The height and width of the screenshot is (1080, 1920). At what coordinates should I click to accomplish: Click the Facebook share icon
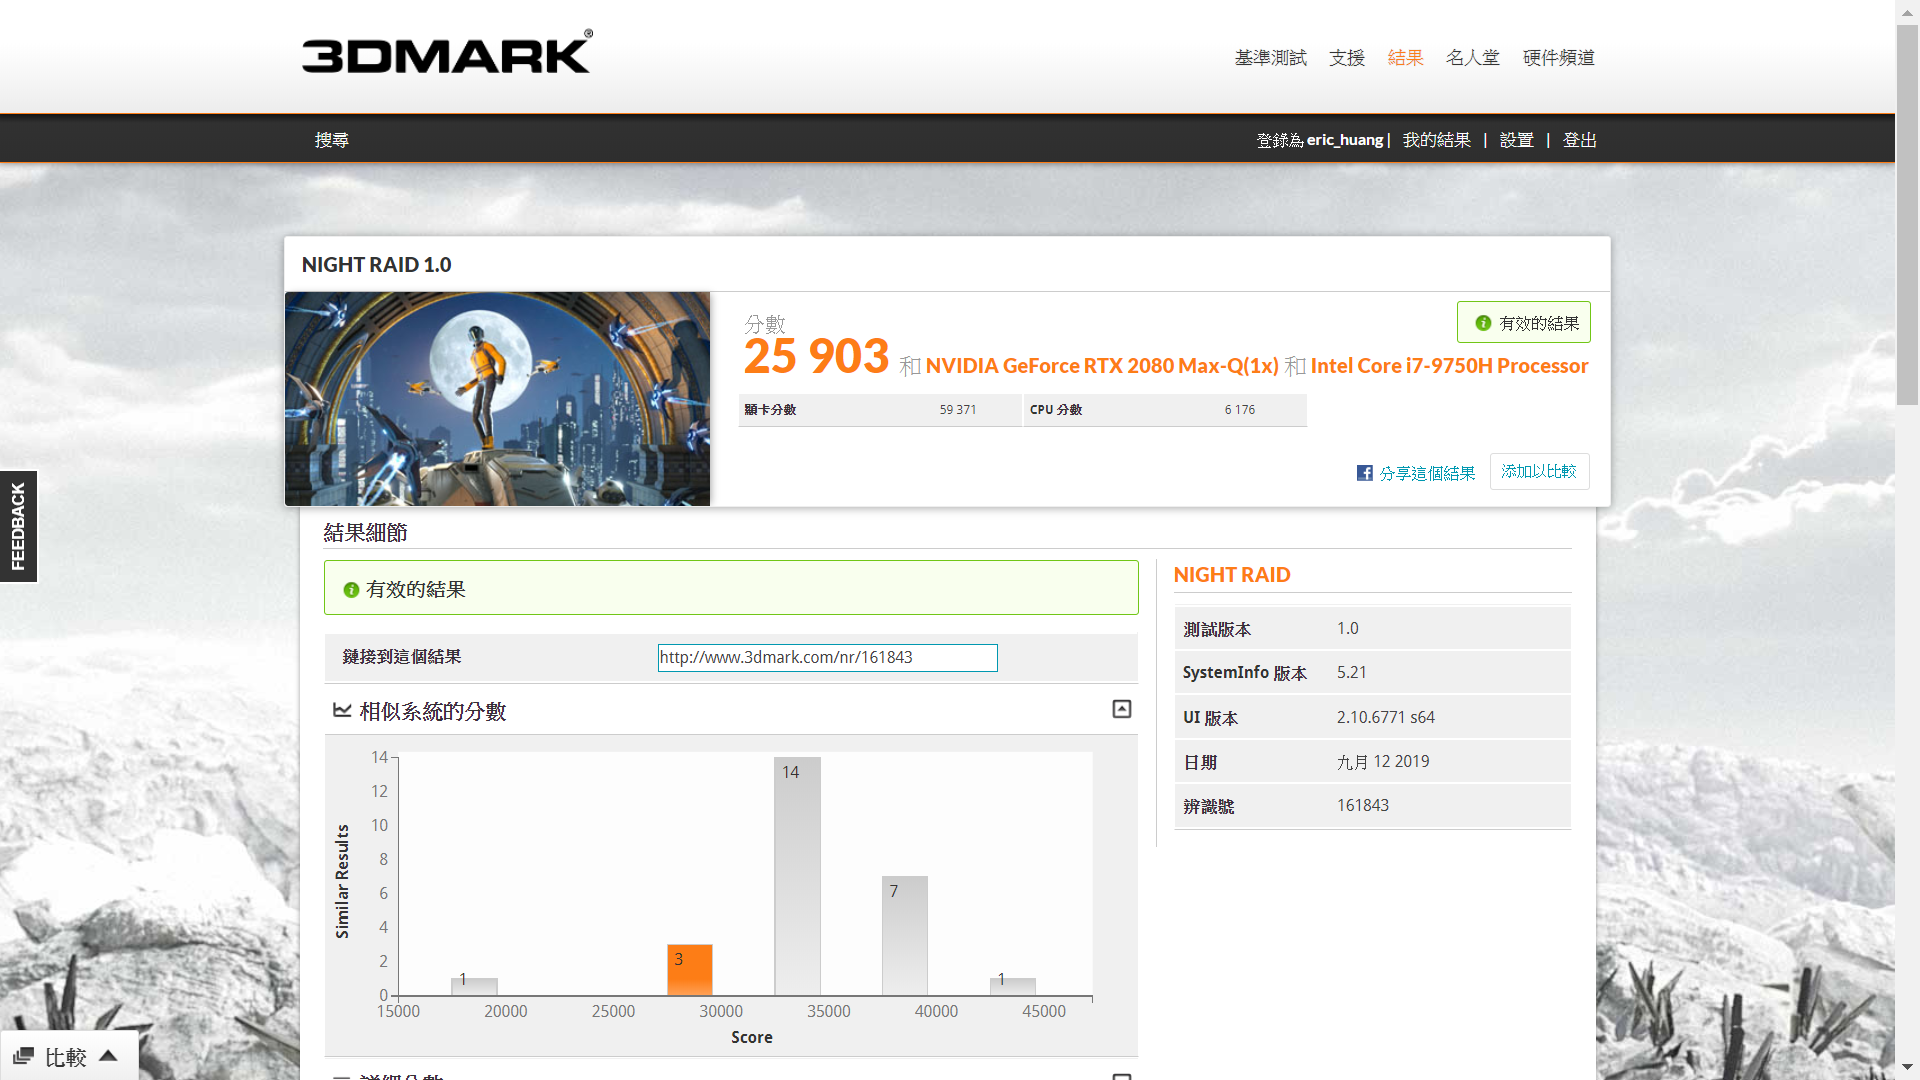click(x=1364, y=473)
